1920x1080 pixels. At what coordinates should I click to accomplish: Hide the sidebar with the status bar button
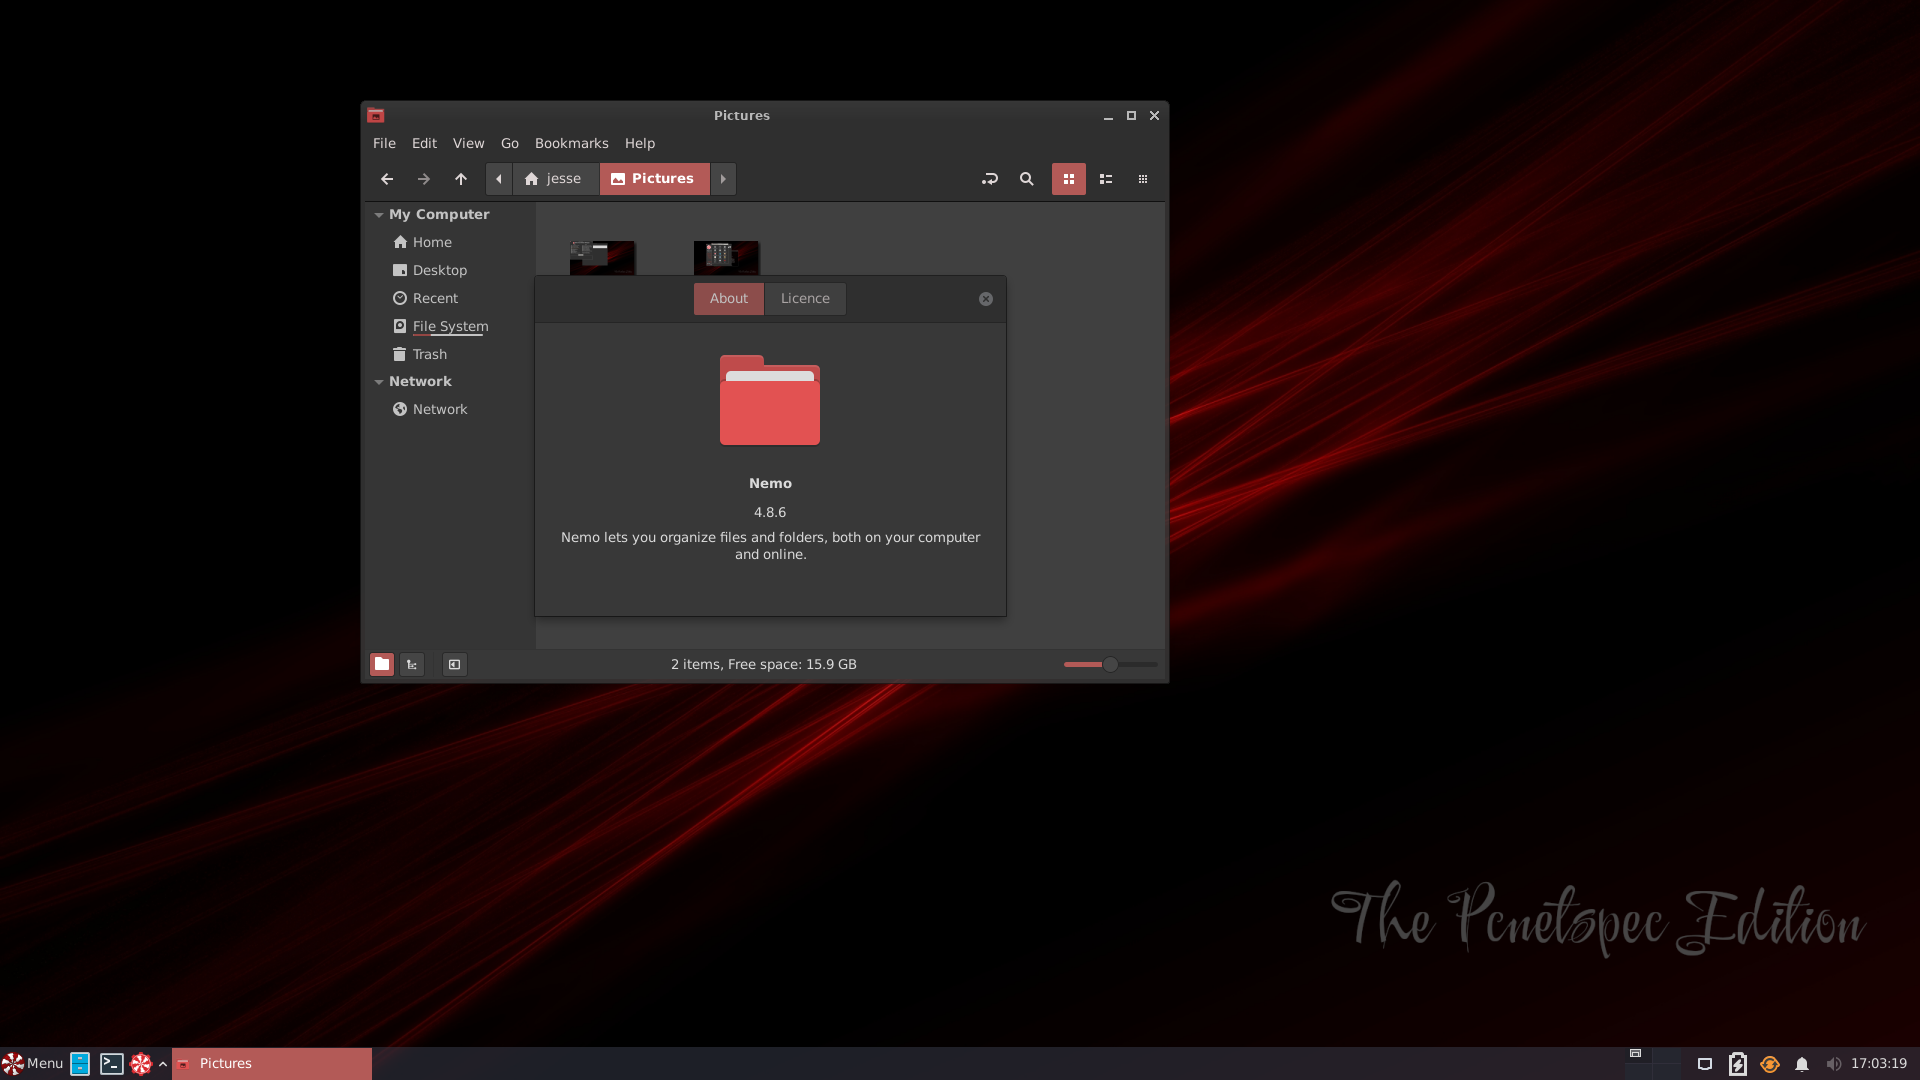click(455, 664)
